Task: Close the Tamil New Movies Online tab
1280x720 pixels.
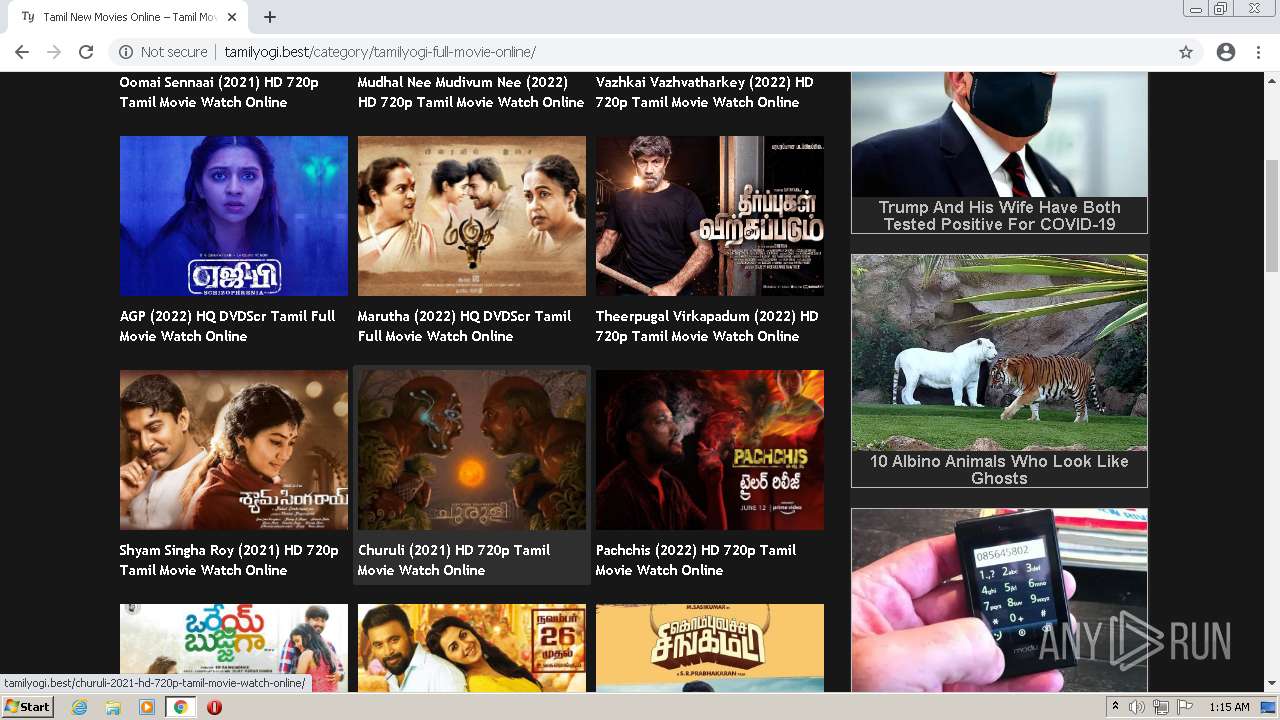Action: point(232,17)
